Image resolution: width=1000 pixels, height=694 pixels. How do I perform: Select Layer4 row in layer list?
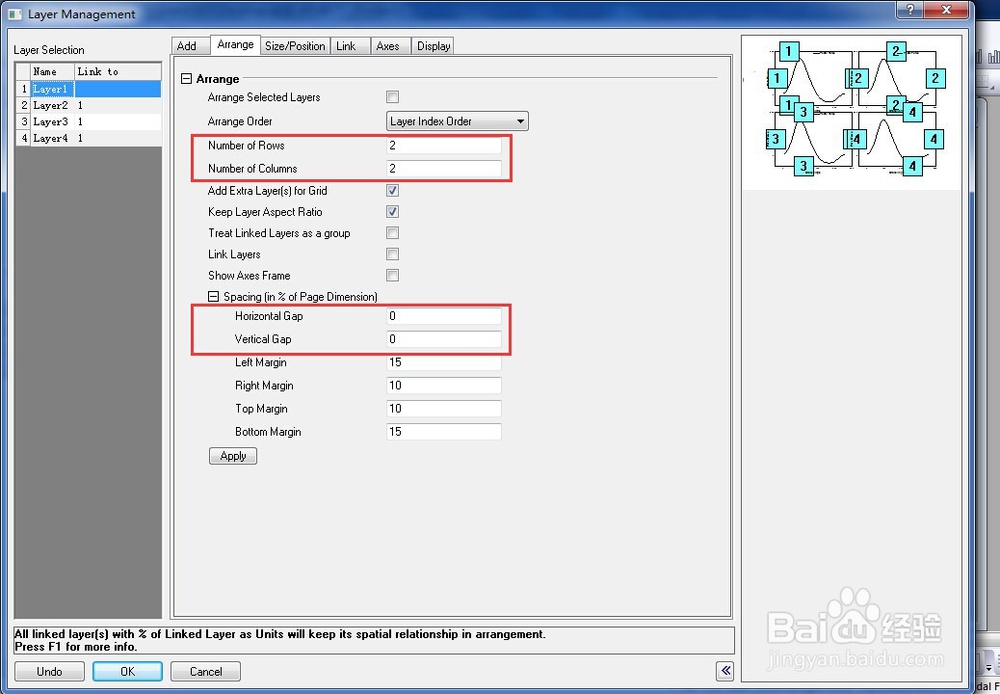coord(89,138)
